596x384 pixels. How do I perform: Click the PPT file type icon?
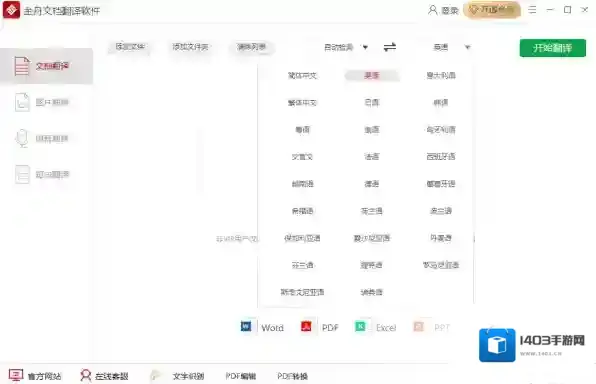pyautogui.click(x=418, y=327)
